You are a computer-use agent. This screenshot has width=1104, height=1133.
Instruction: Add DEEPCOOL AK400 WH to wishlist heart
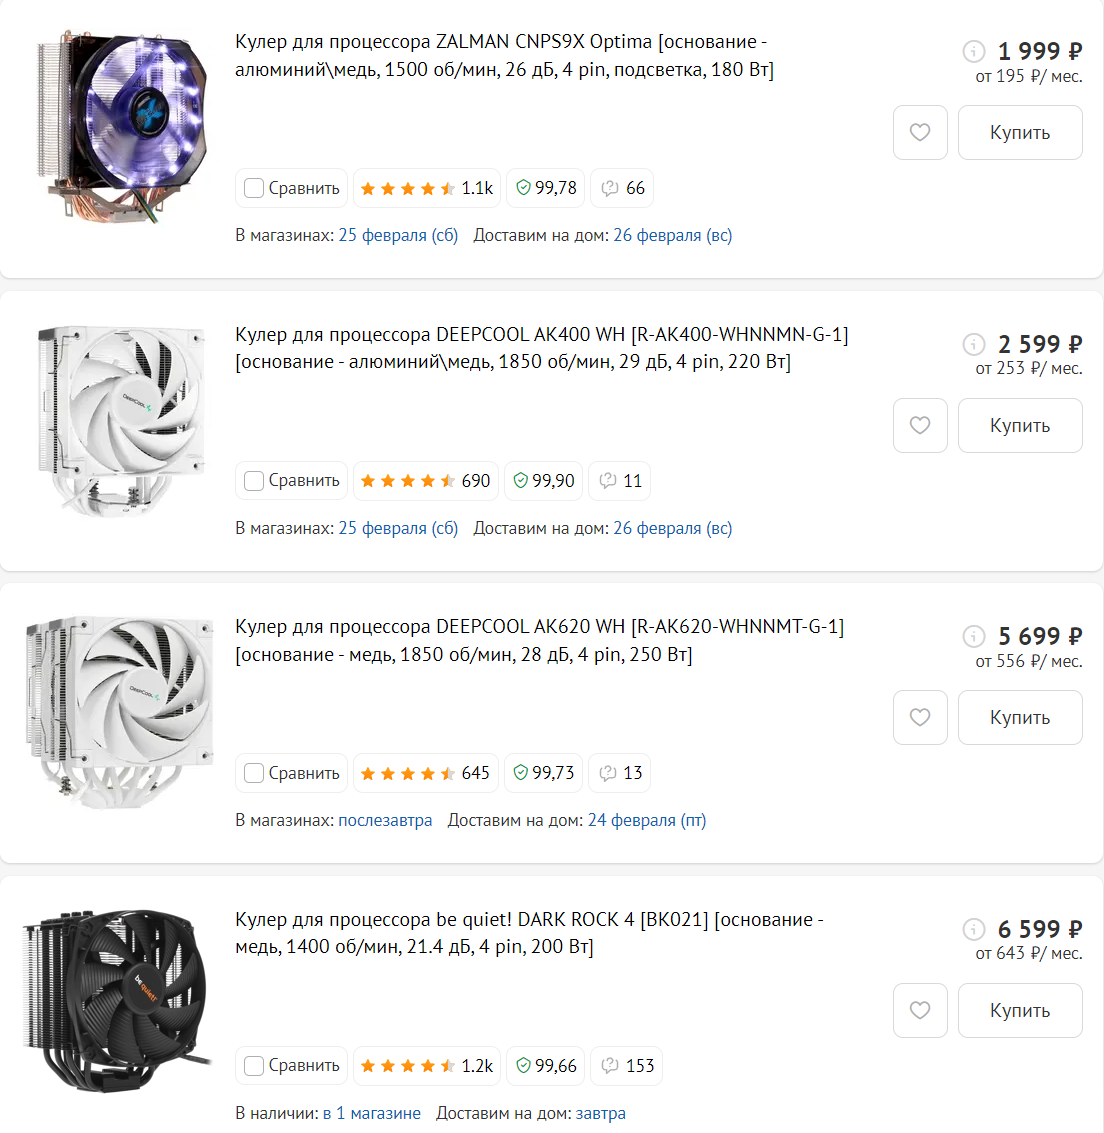coord(920,425)
